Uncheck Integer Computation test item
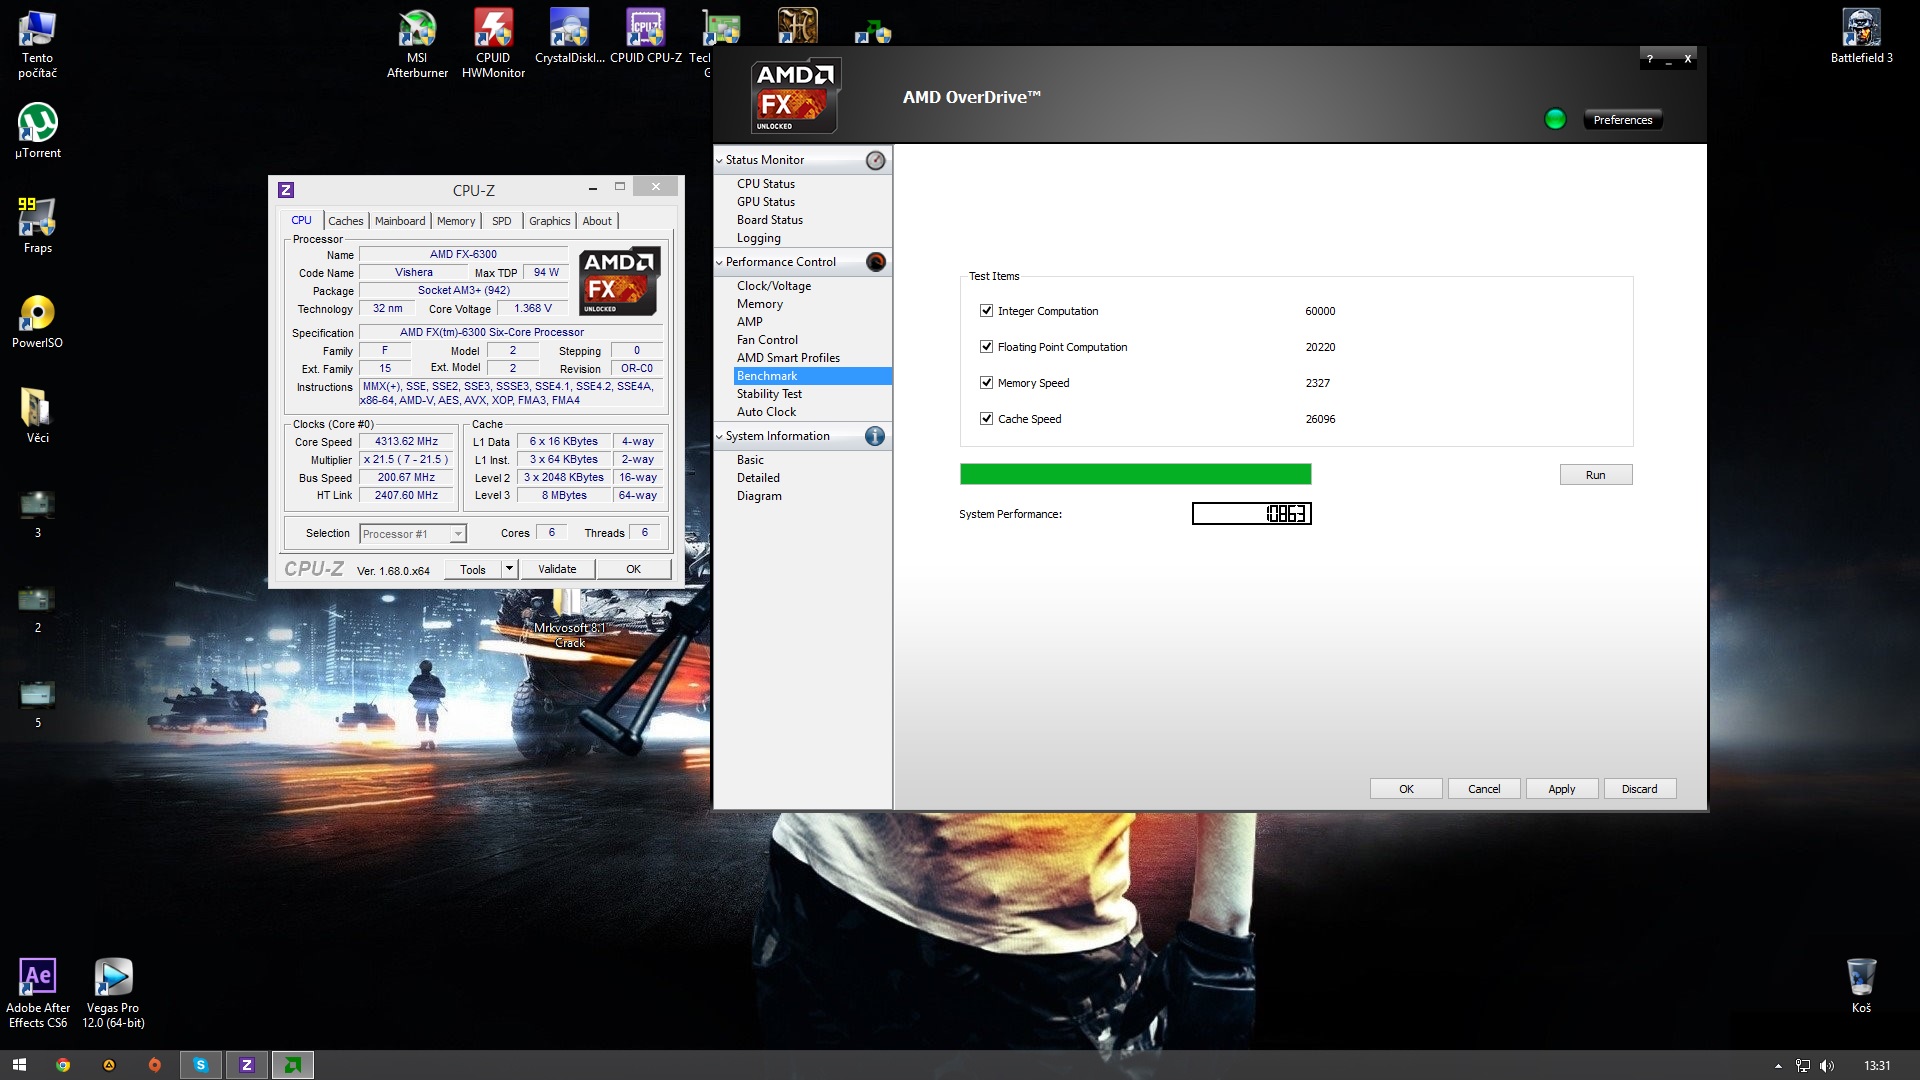 coord(986,311)
